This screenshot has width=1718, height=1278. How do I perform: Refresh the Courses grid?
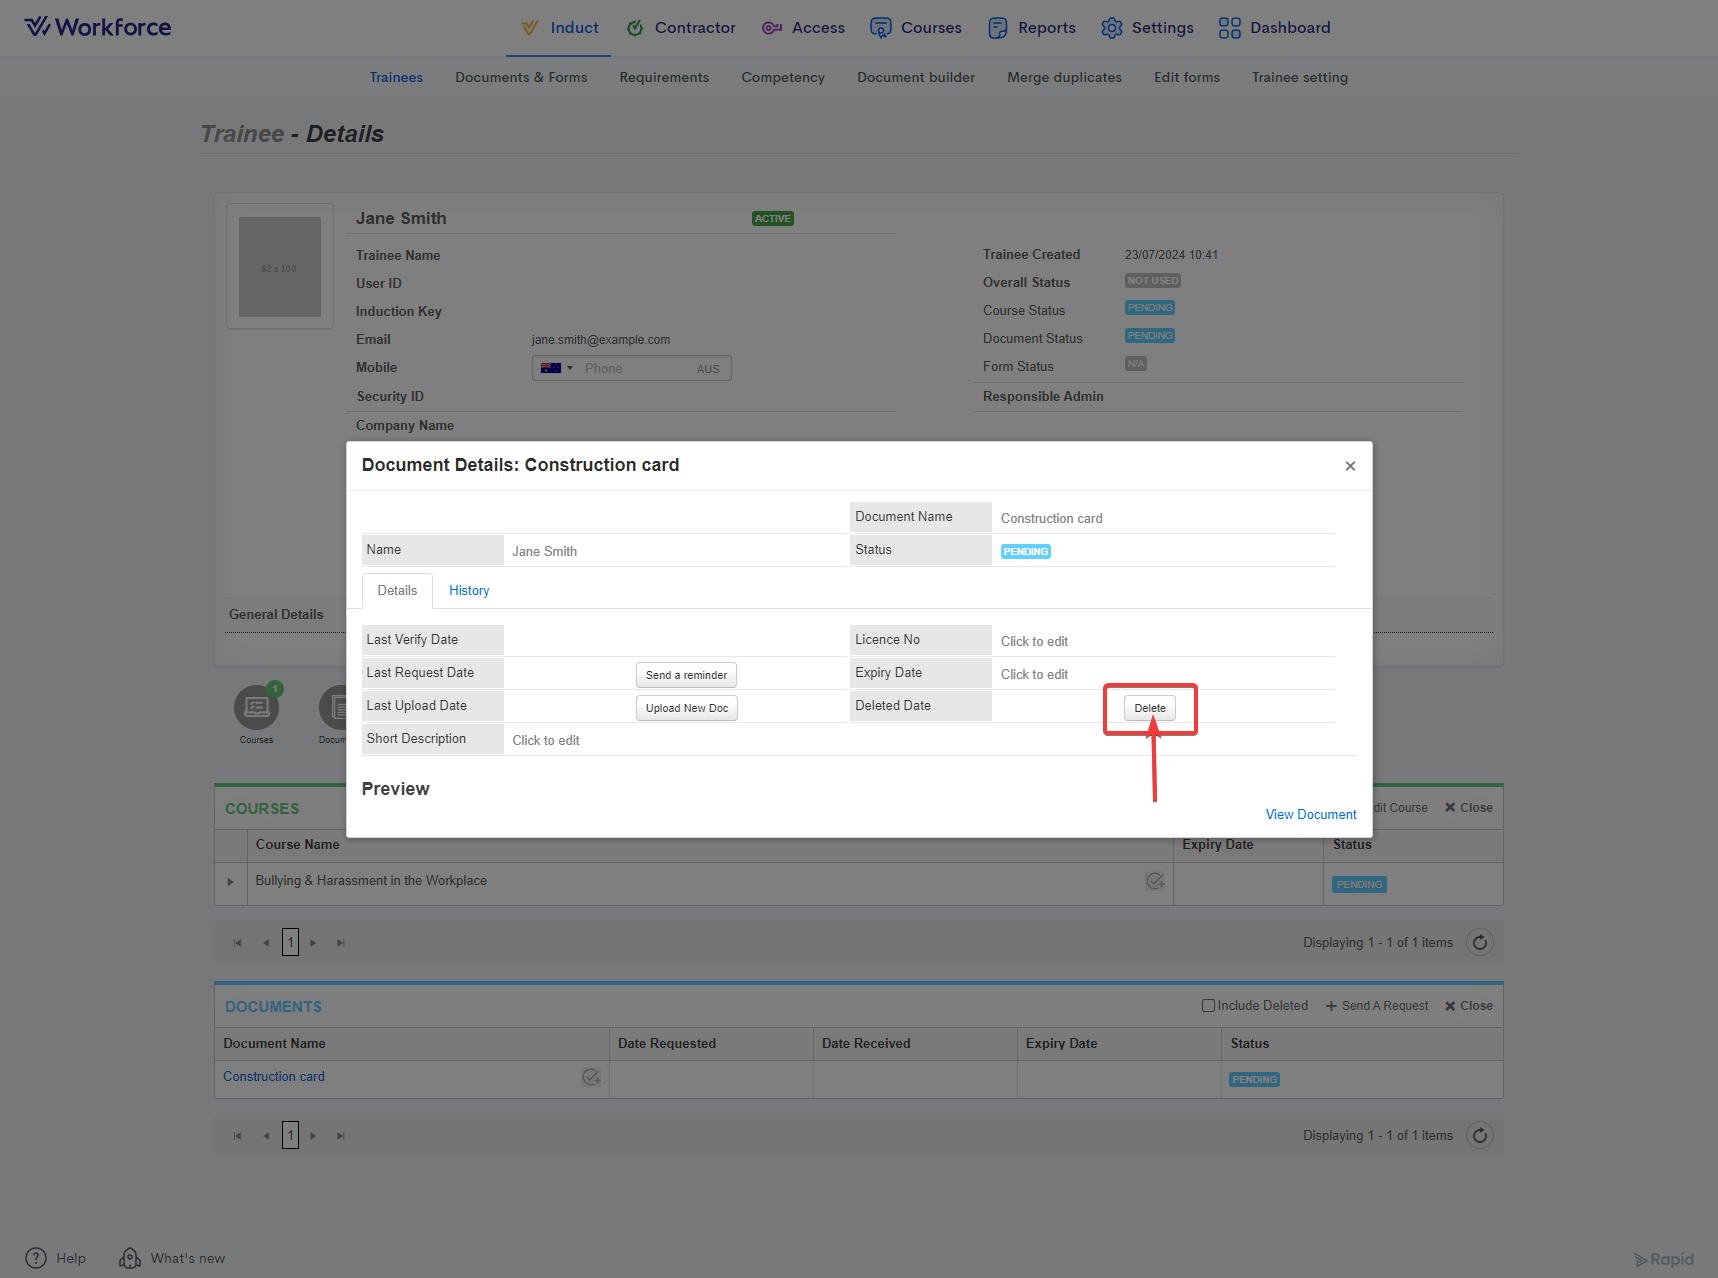tap(1479, 942)
